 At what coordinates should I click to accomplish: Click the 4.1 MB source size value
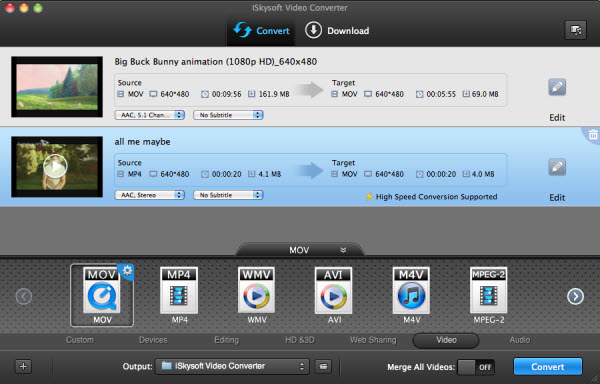pos(270,174)
